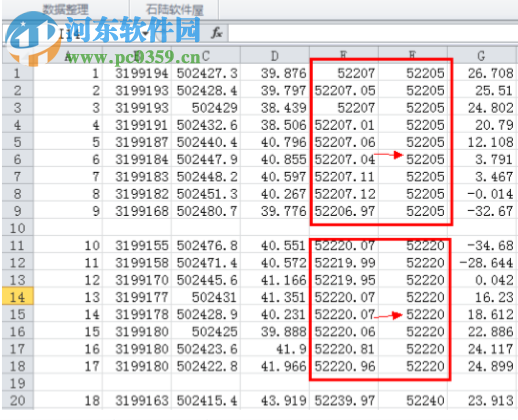Screen dimensions: 518x420
Task: Click cell containing 52207.12
Action: click(x=344, y=194)
